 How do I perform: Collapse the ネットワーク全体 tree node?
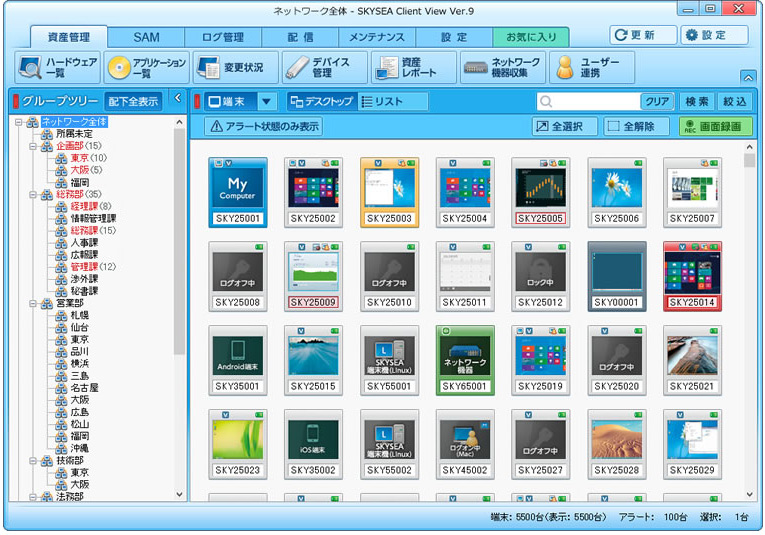(19, 122)
